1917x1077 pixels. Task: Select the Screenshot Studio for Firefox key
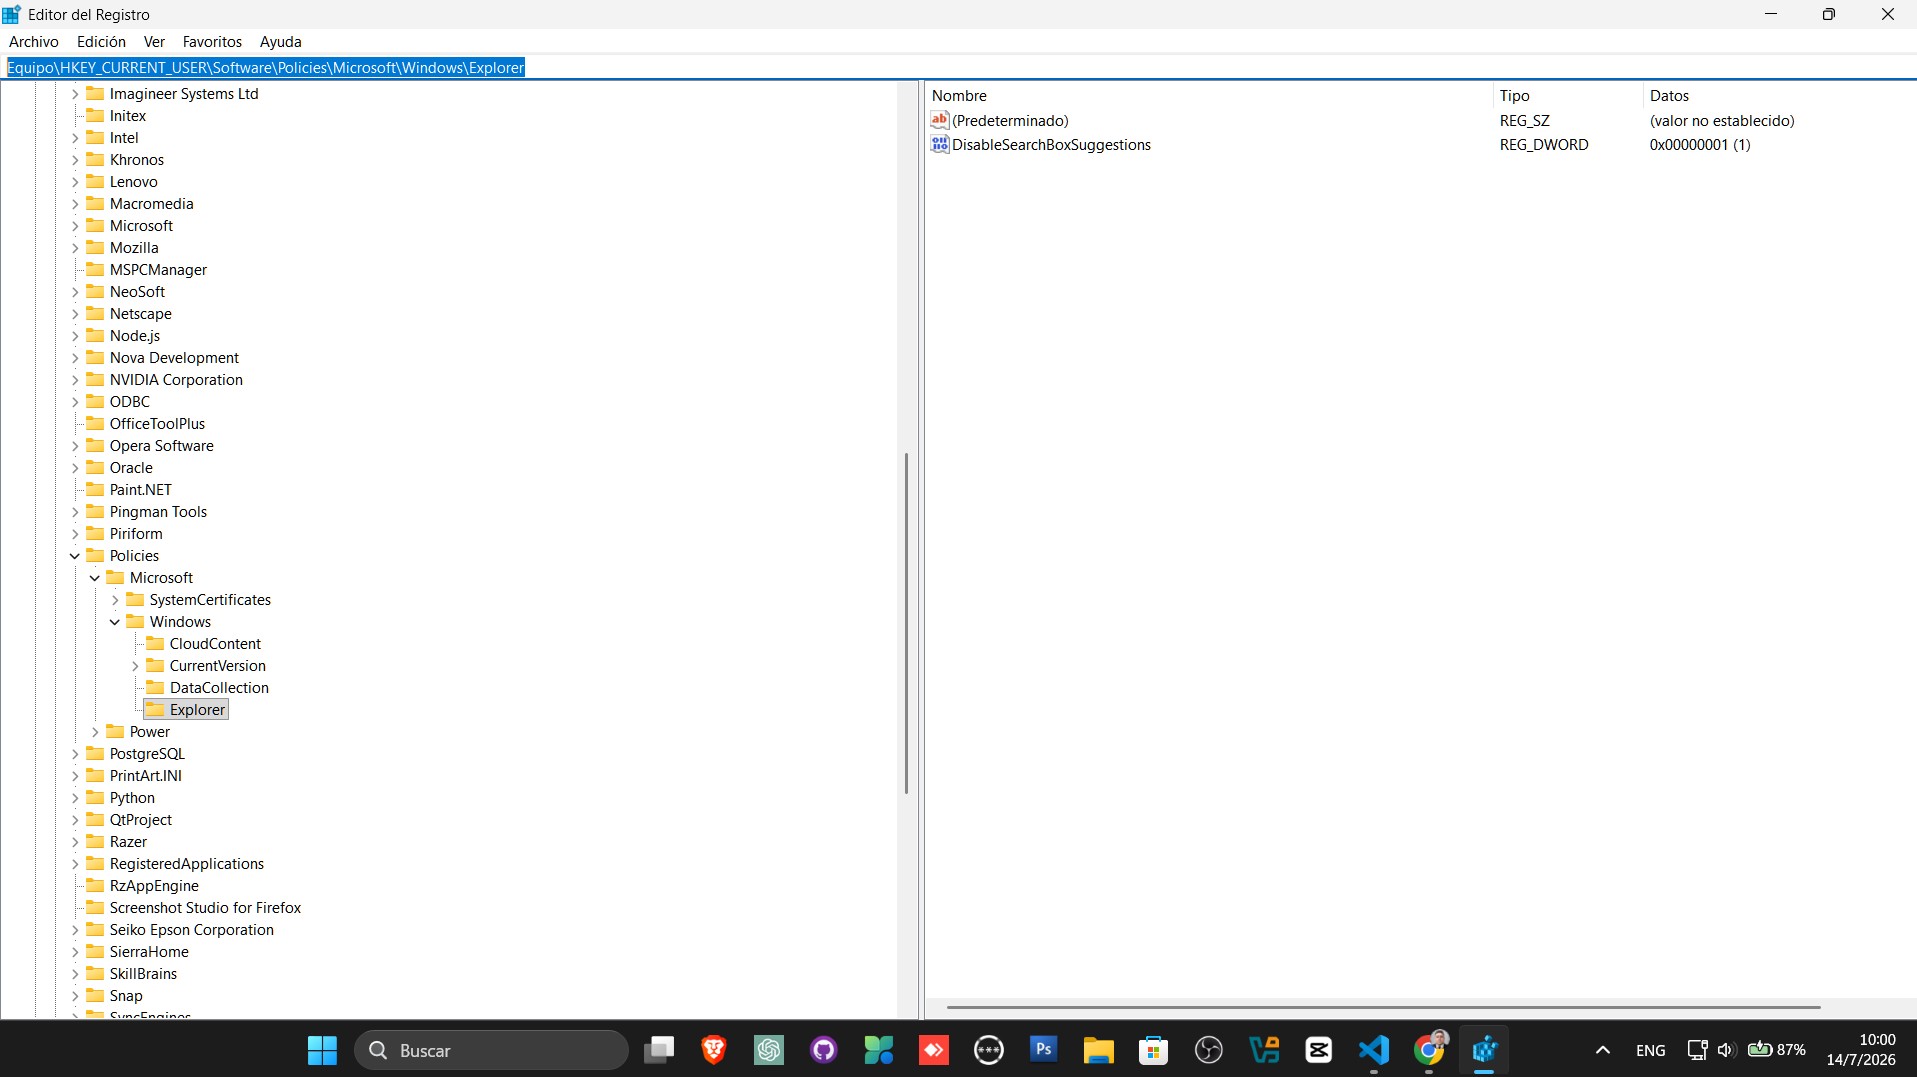(205, 908)
